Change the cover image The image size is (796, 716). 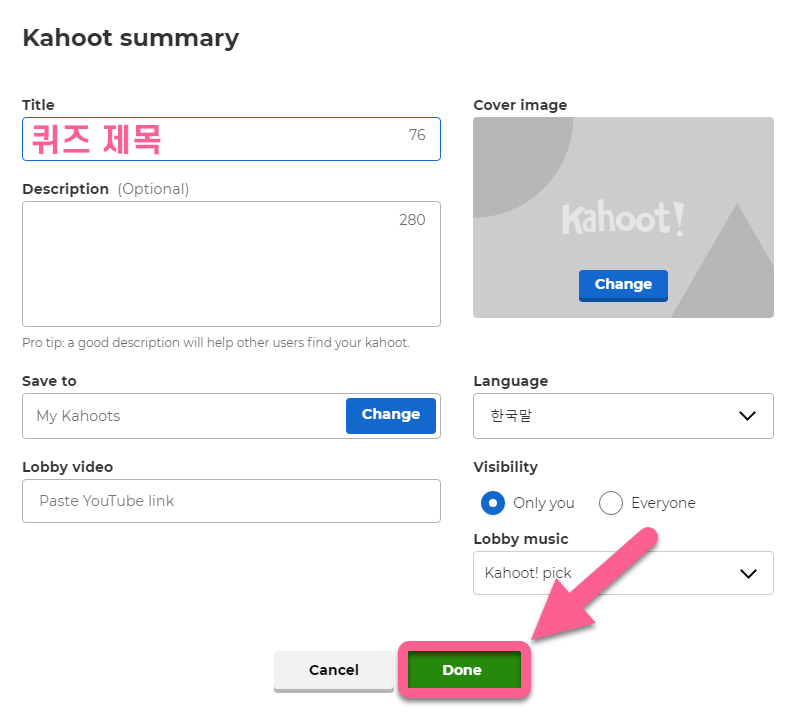[x=623, y=285]
